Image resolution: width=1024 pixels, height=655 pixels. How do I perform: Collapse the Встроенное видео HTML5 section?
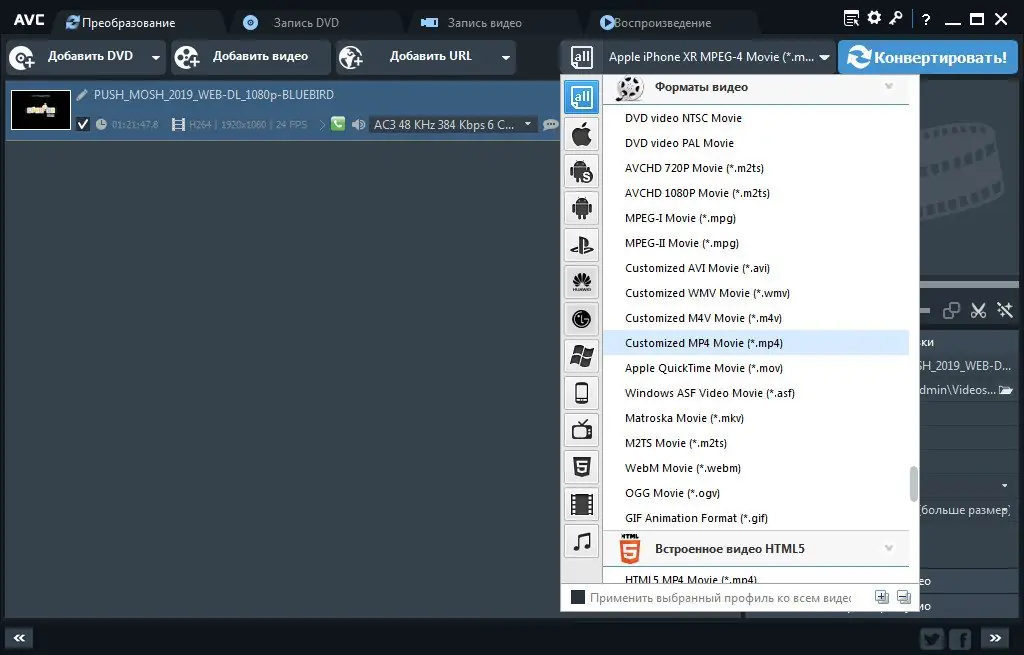pyautogui.click(x=889, y=548)
